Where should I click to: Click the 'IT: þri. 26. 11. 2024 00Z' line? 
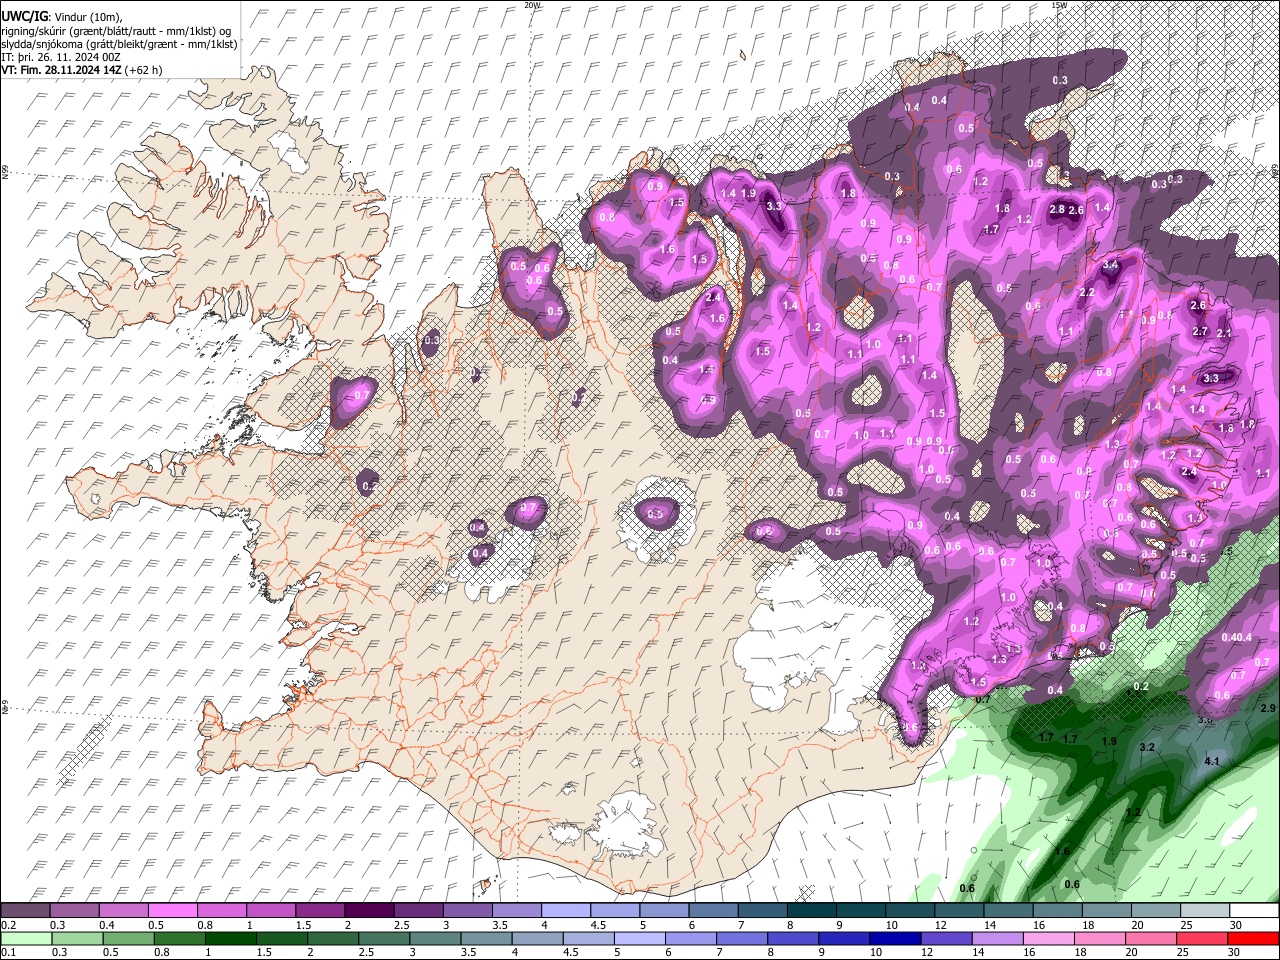point(61,57)
